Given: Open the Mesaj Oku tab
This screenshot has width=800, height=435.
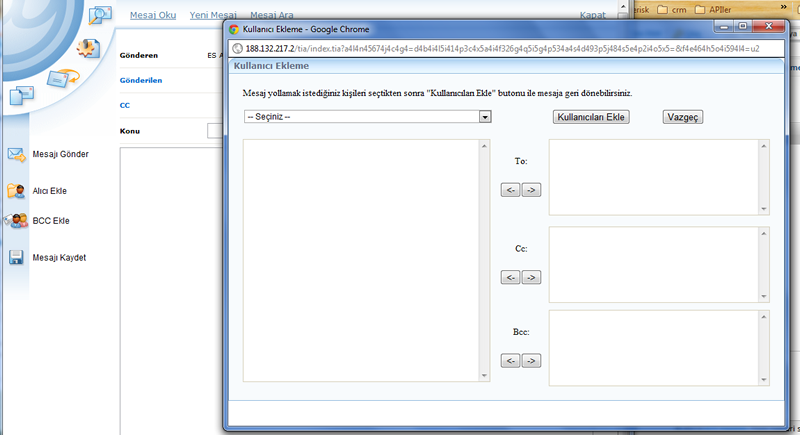Looking at the screenshot, I should coord(152,15).
